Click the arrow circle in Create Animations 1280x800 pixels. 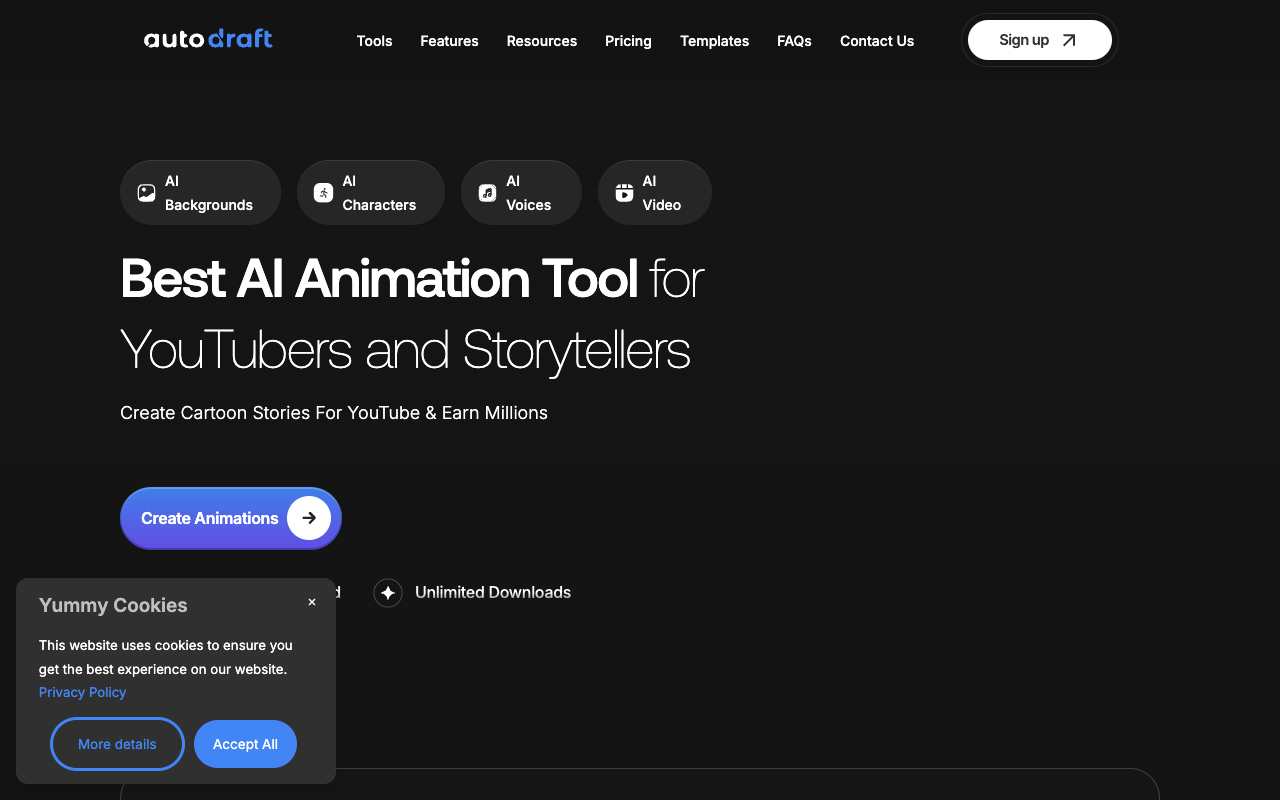click(x=309, y=518)
